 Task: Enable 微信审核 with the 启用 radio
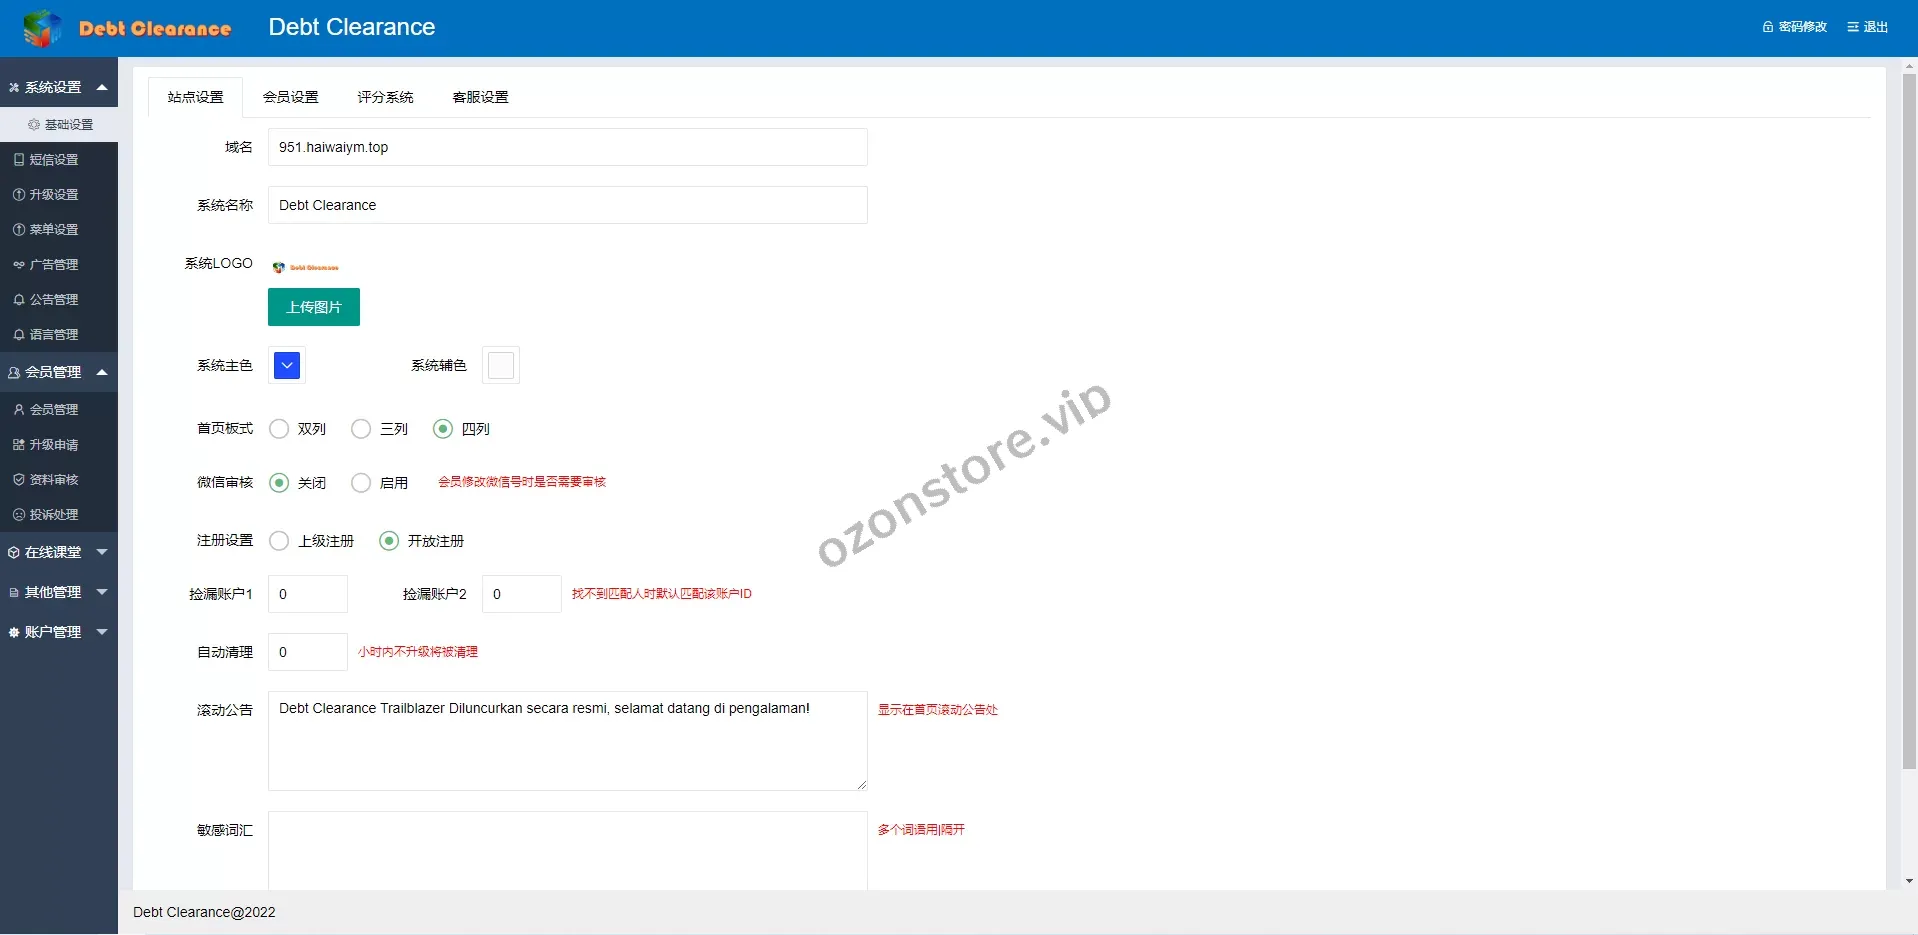[361, 483]
